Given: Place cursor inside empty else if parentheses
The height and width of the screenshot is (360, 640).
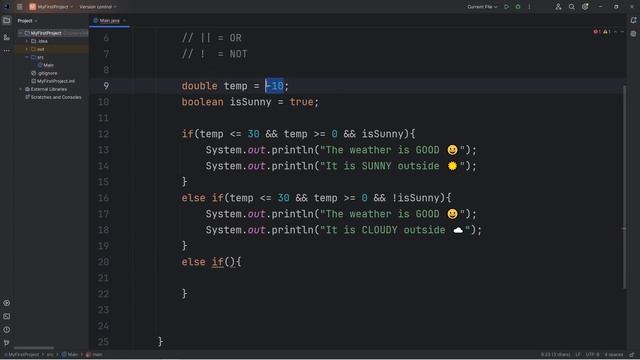Looking at the screenshot, I should (x=229, y=262).
